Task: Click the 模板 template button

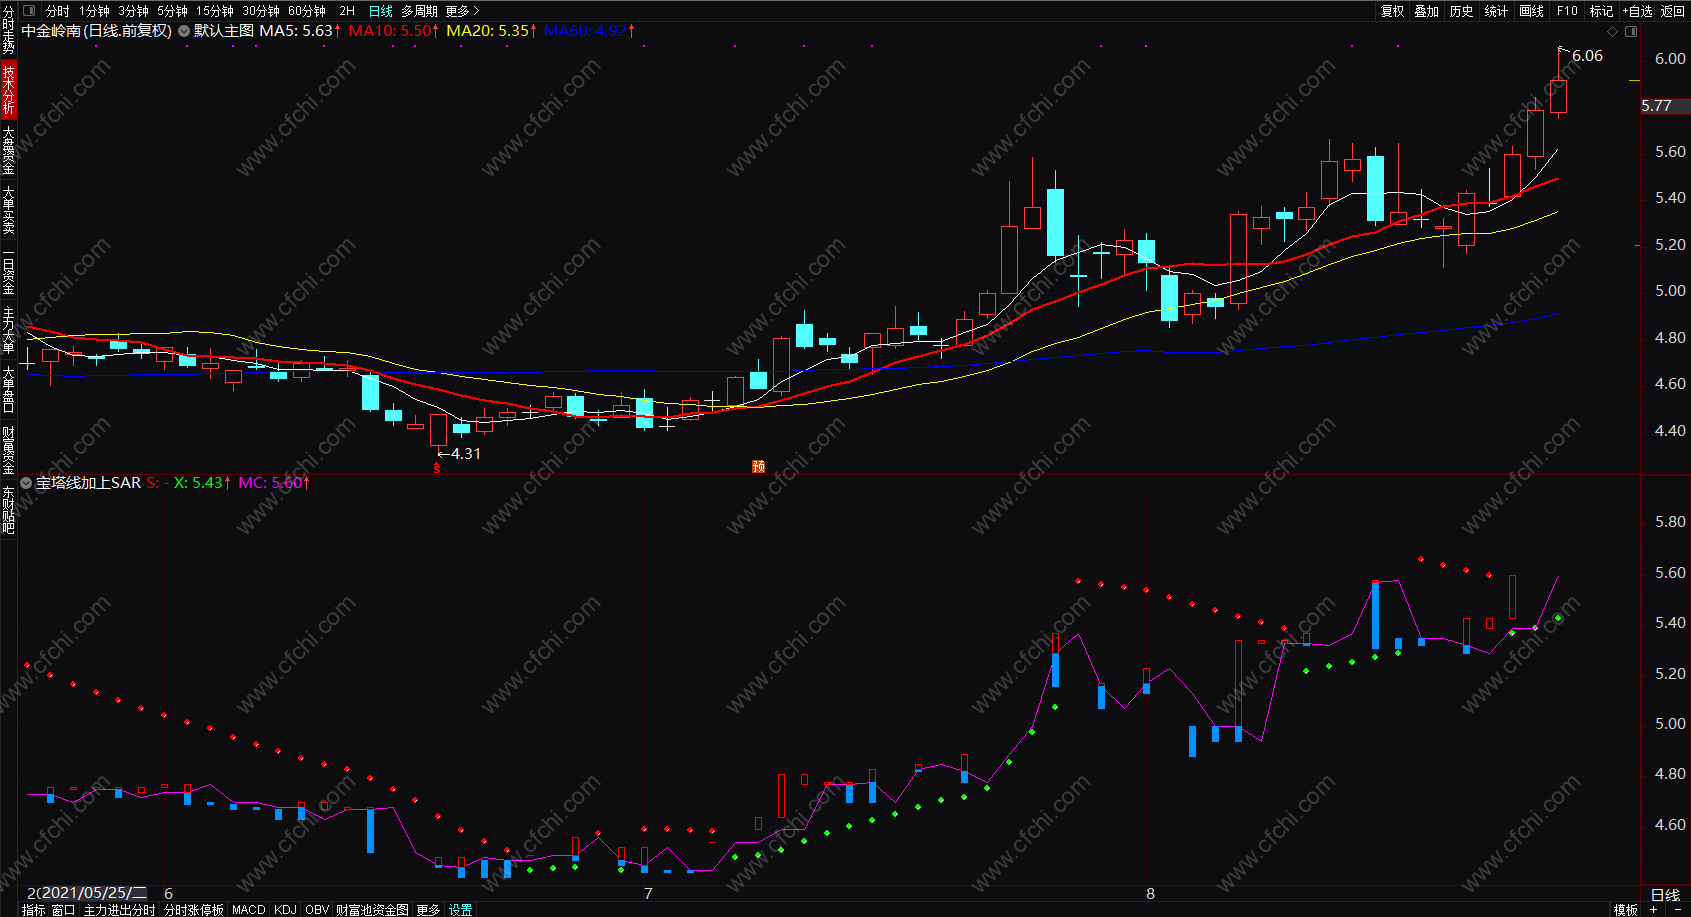Action: coord(1626,910)
